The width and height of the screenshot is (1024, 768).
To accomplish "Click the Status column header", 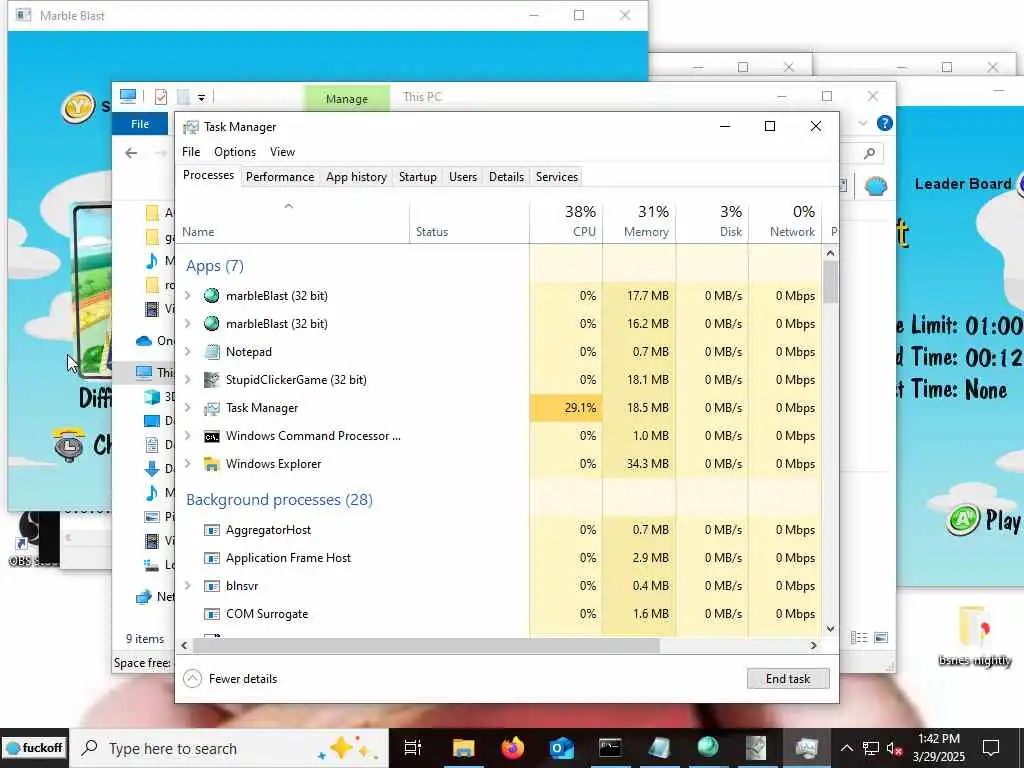I will (470, 221).
